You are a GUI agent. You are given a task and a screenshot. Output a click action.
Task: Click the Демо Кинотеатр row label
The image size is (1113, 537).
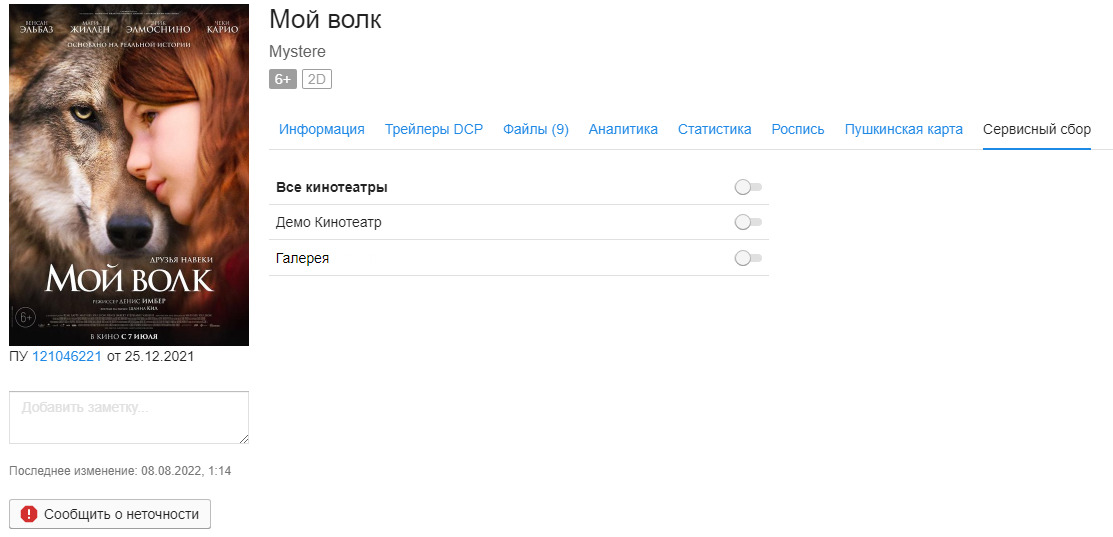[329, 222]
